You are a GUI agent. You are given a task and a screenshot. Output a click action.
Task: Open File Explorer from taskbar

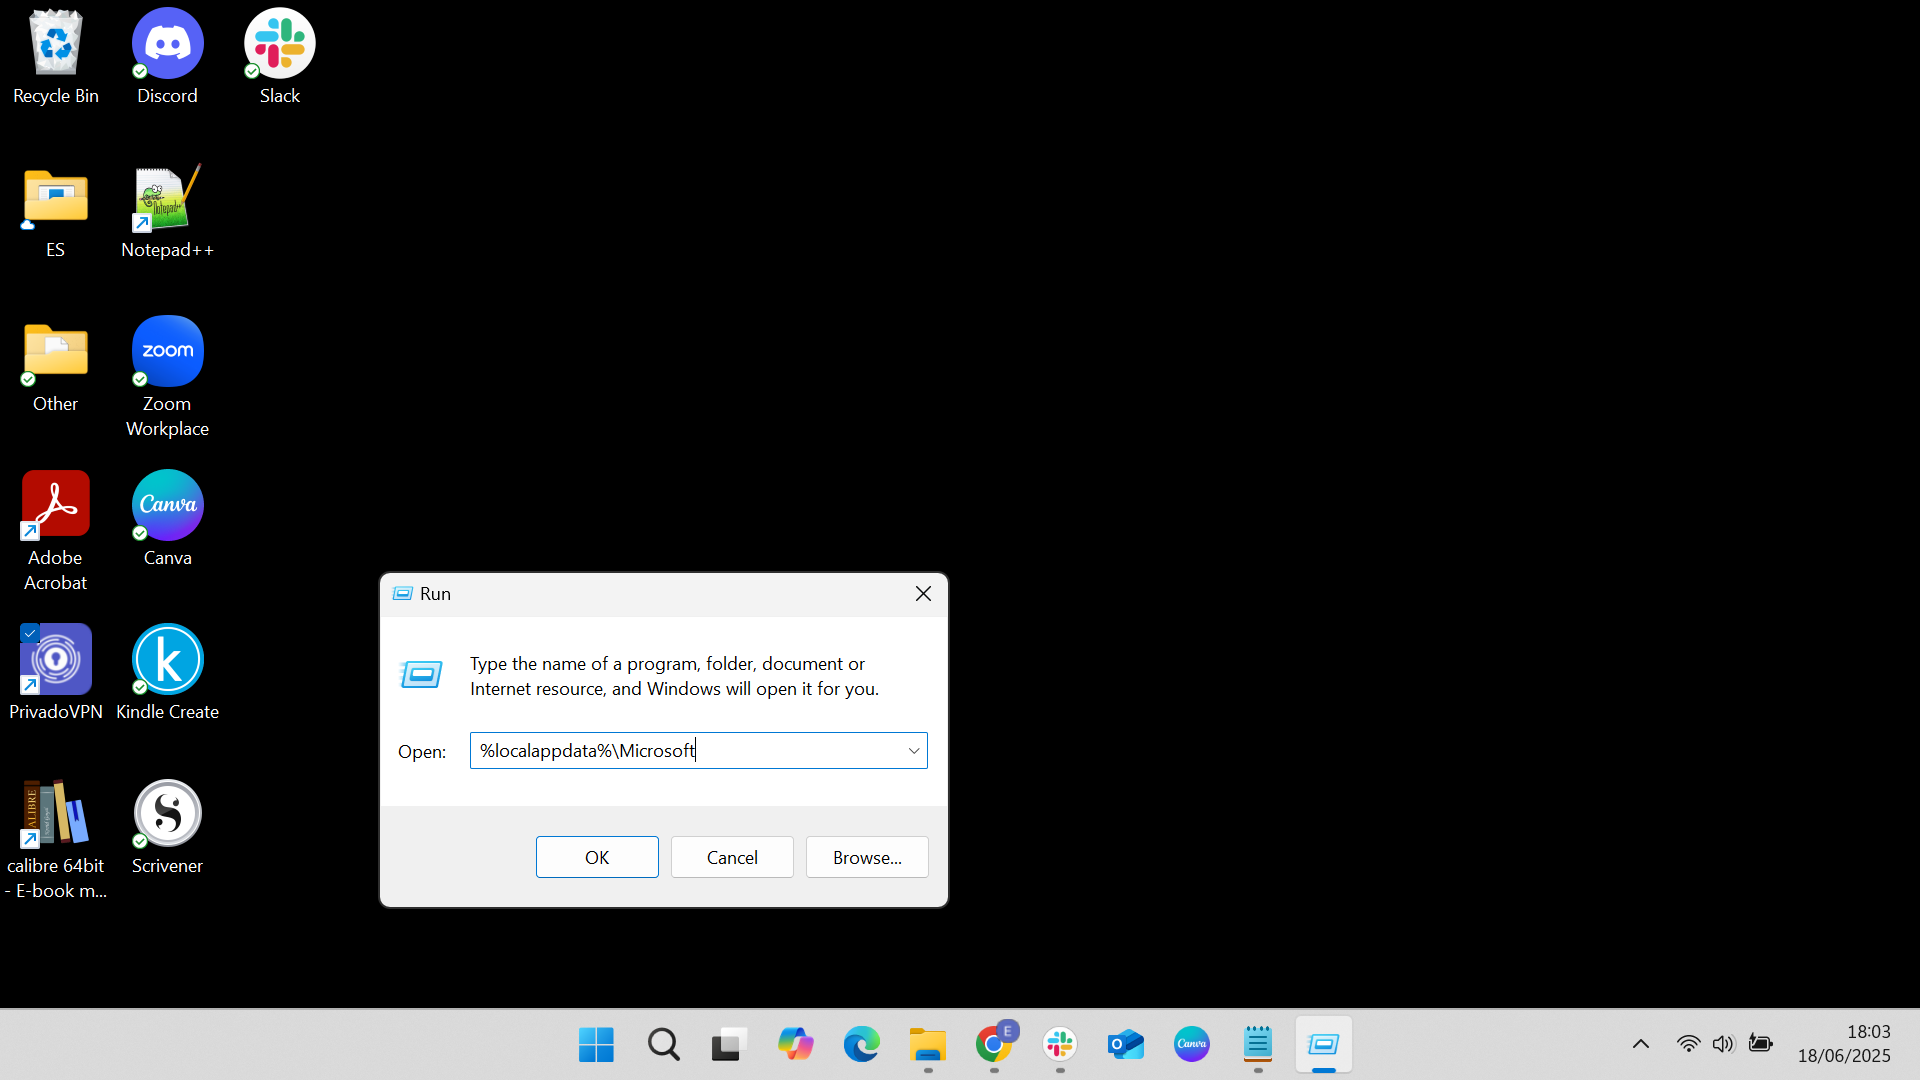[928, 1045]
